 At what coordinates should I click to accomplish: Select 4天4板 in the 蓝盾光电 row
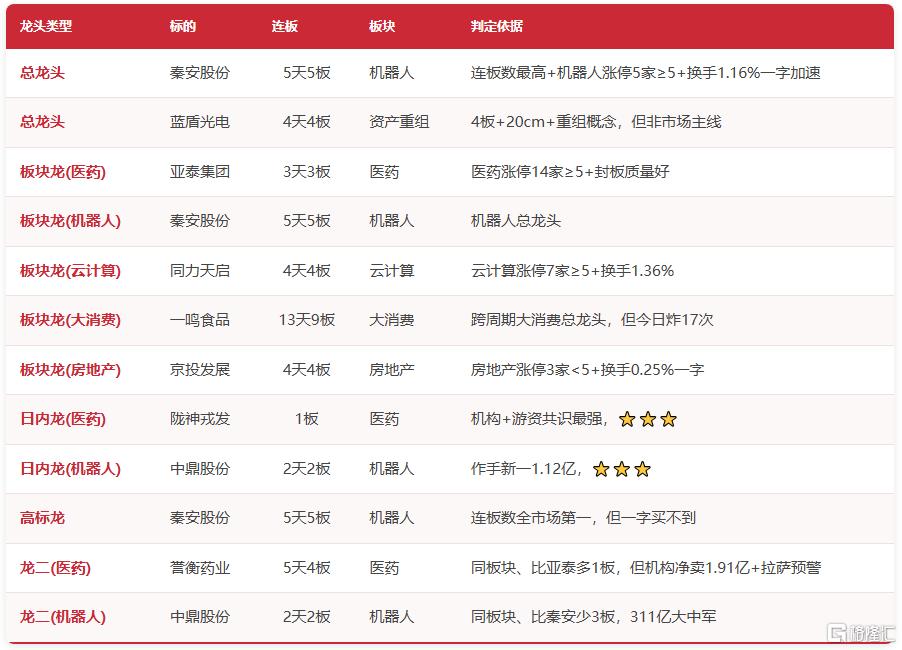[x=307, y=122]
